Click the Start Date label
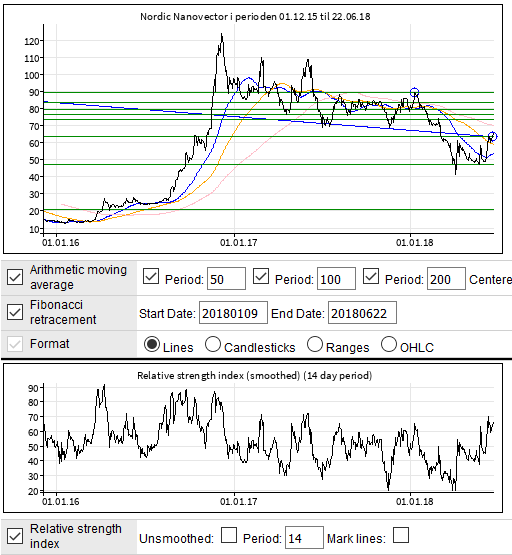The width and height of the screenshot is (512, 555). click(x=167, y=314)
